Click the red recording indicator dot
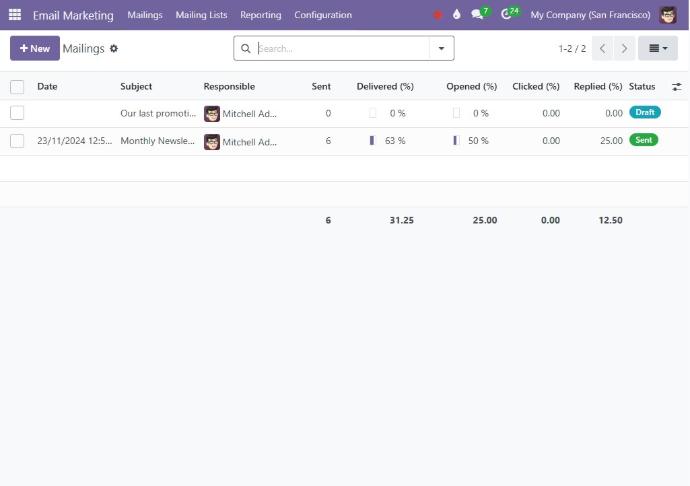 (x=438, y=15)
